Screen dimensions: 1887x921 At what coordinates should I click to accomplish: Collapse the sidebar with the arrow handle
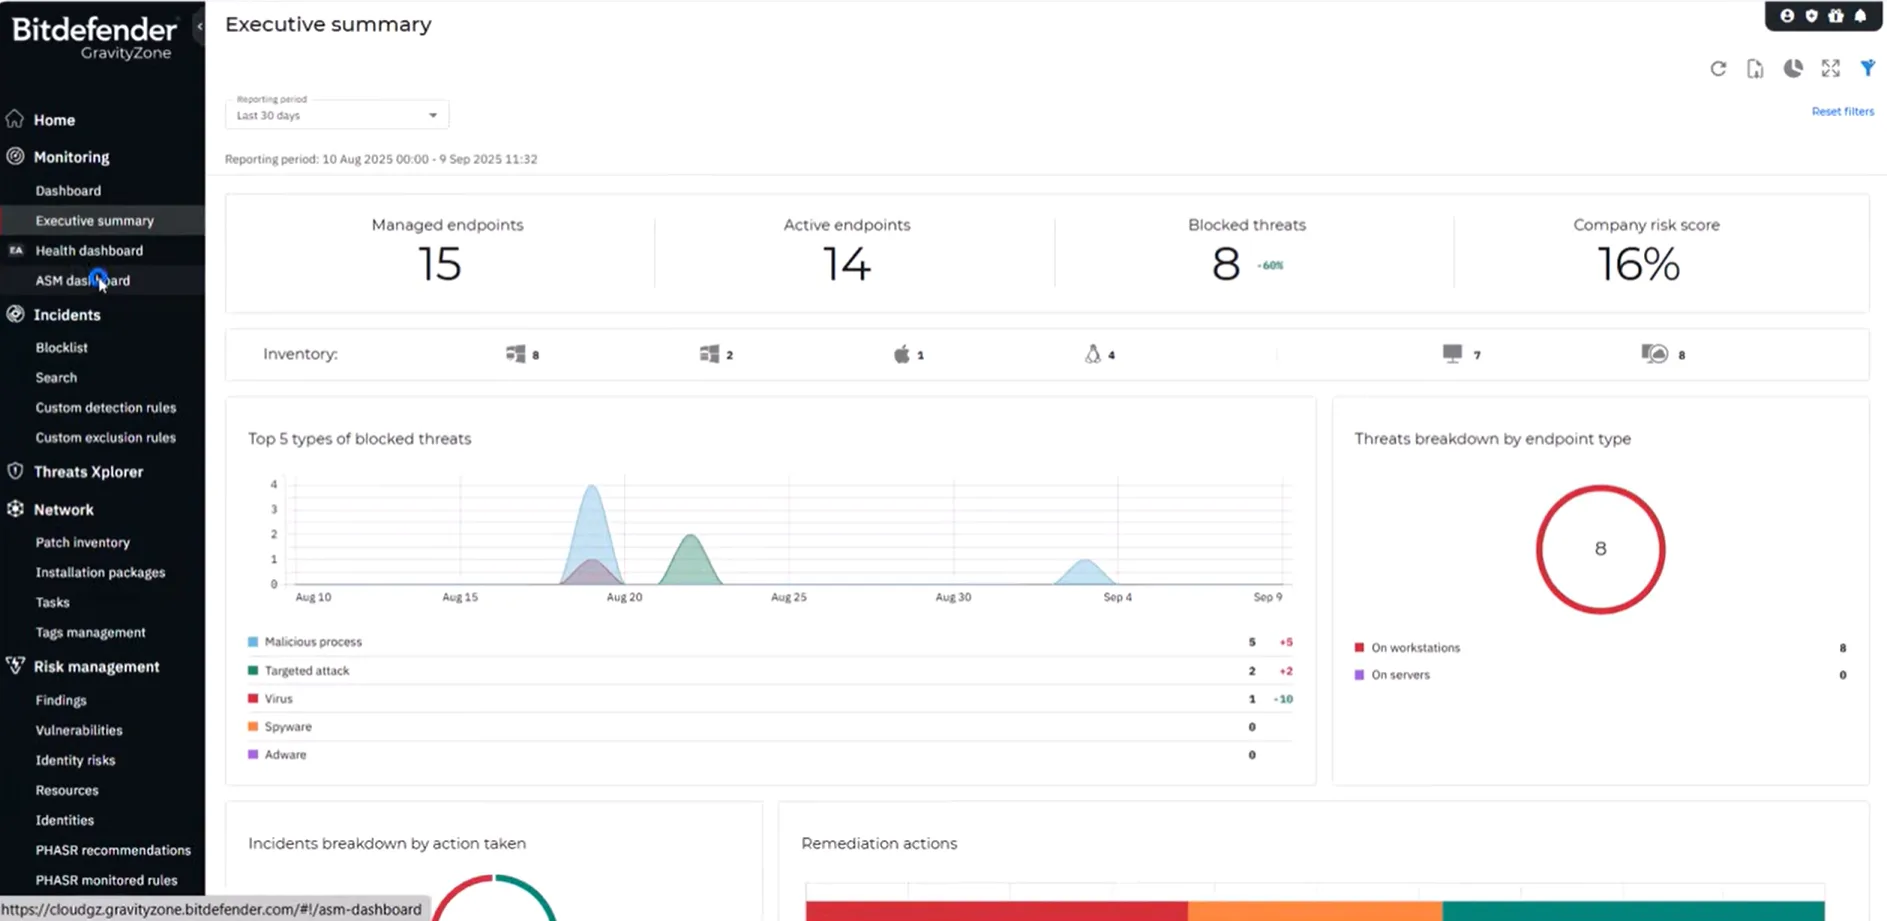(200, 27)
